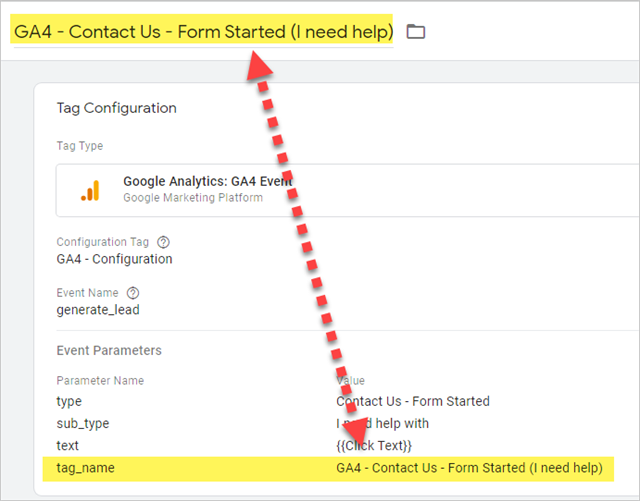Screen dimensions: 640x501
Task: Select the tag_name parameter name
Action: 85,468
